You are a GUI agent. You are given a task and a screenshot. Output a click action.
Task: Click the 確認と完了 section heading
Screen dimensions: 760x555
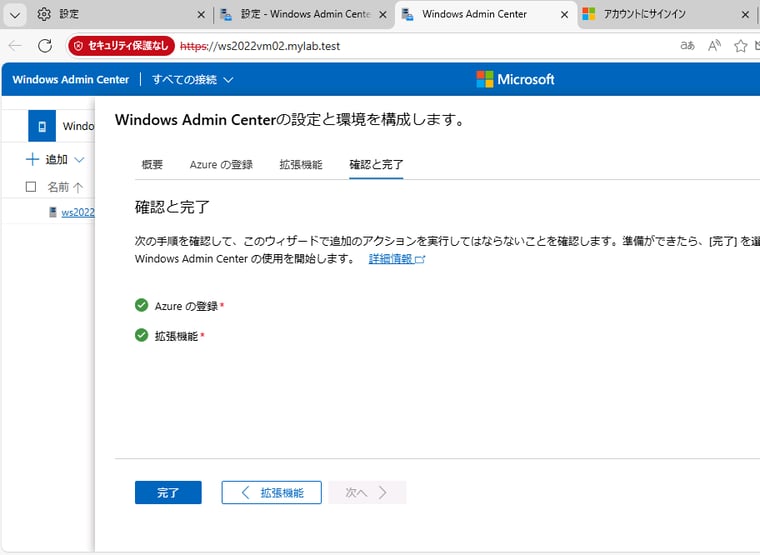click(x=172, y=207)
